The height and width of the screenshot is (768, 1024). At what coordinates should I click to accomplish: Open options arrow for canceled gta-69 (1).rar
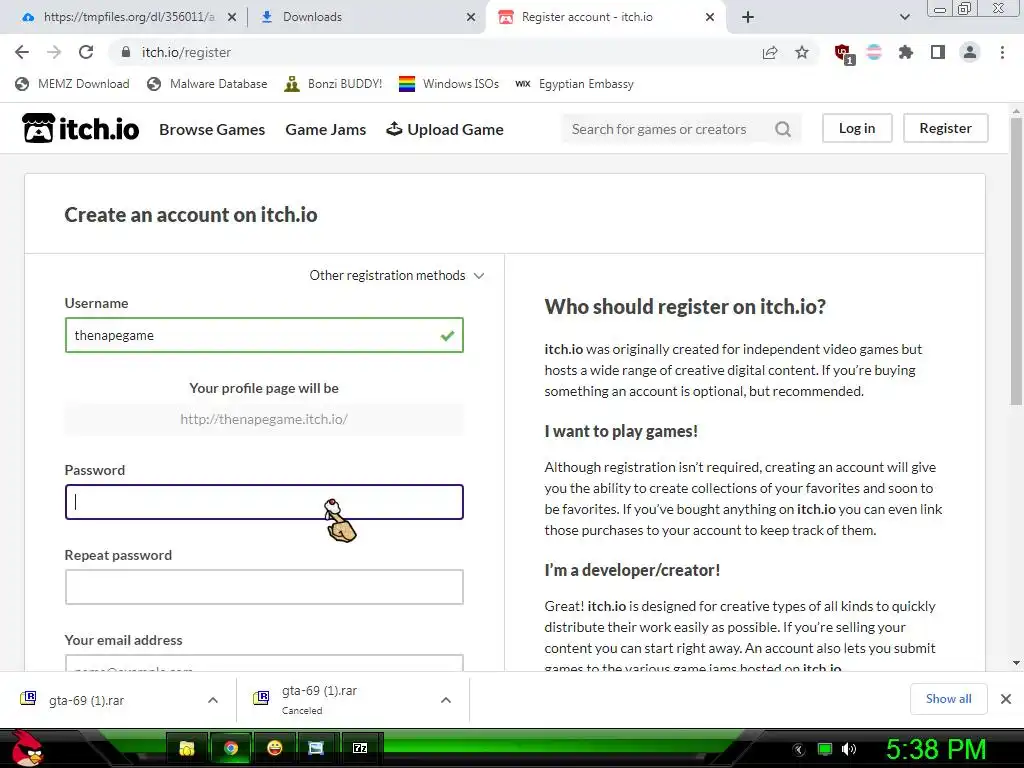(x=446, y=700)
